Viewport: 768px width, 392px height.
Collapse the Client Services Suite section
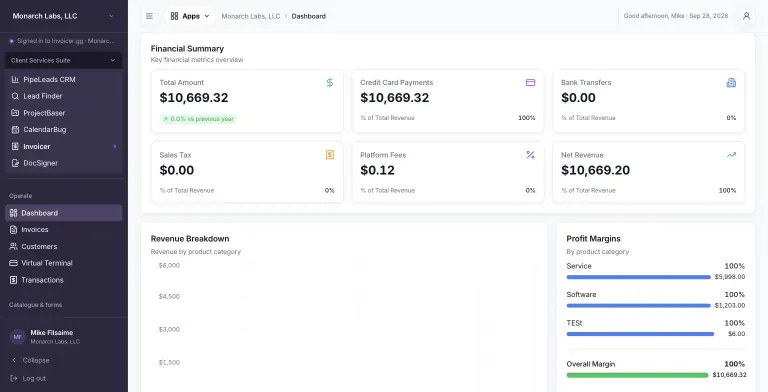(x=64, y=60)
